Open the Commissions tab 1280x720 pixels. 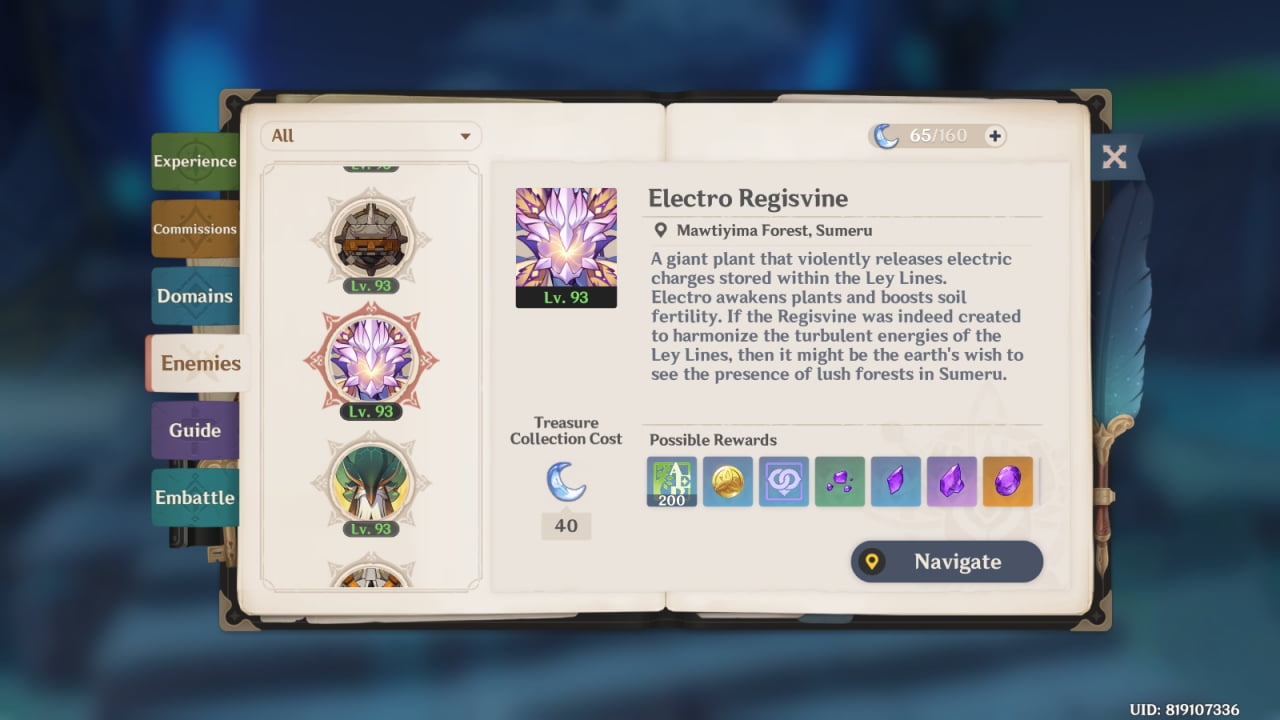point(195,229)
